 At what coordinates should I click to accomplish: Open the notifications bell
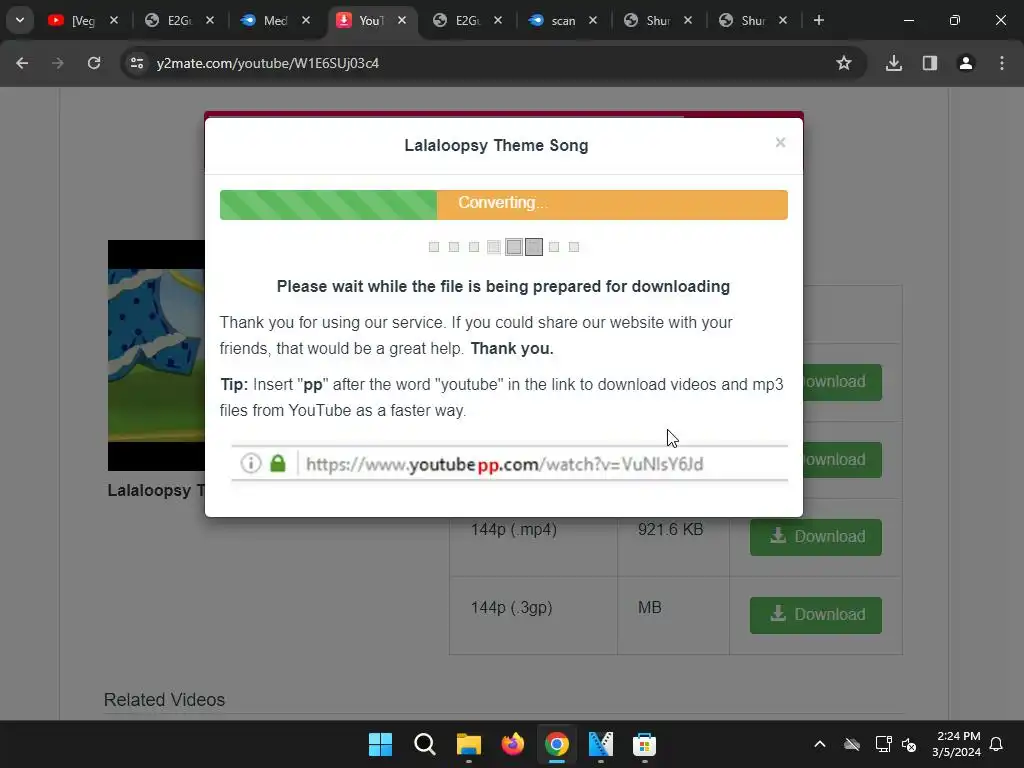click(x=996, y=744)
